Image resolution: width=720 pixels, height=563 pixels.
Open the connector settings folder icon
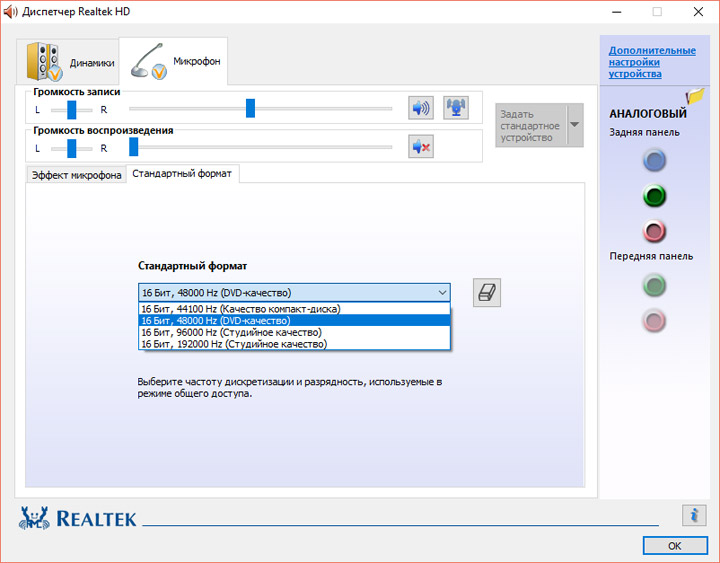point(695,96)
